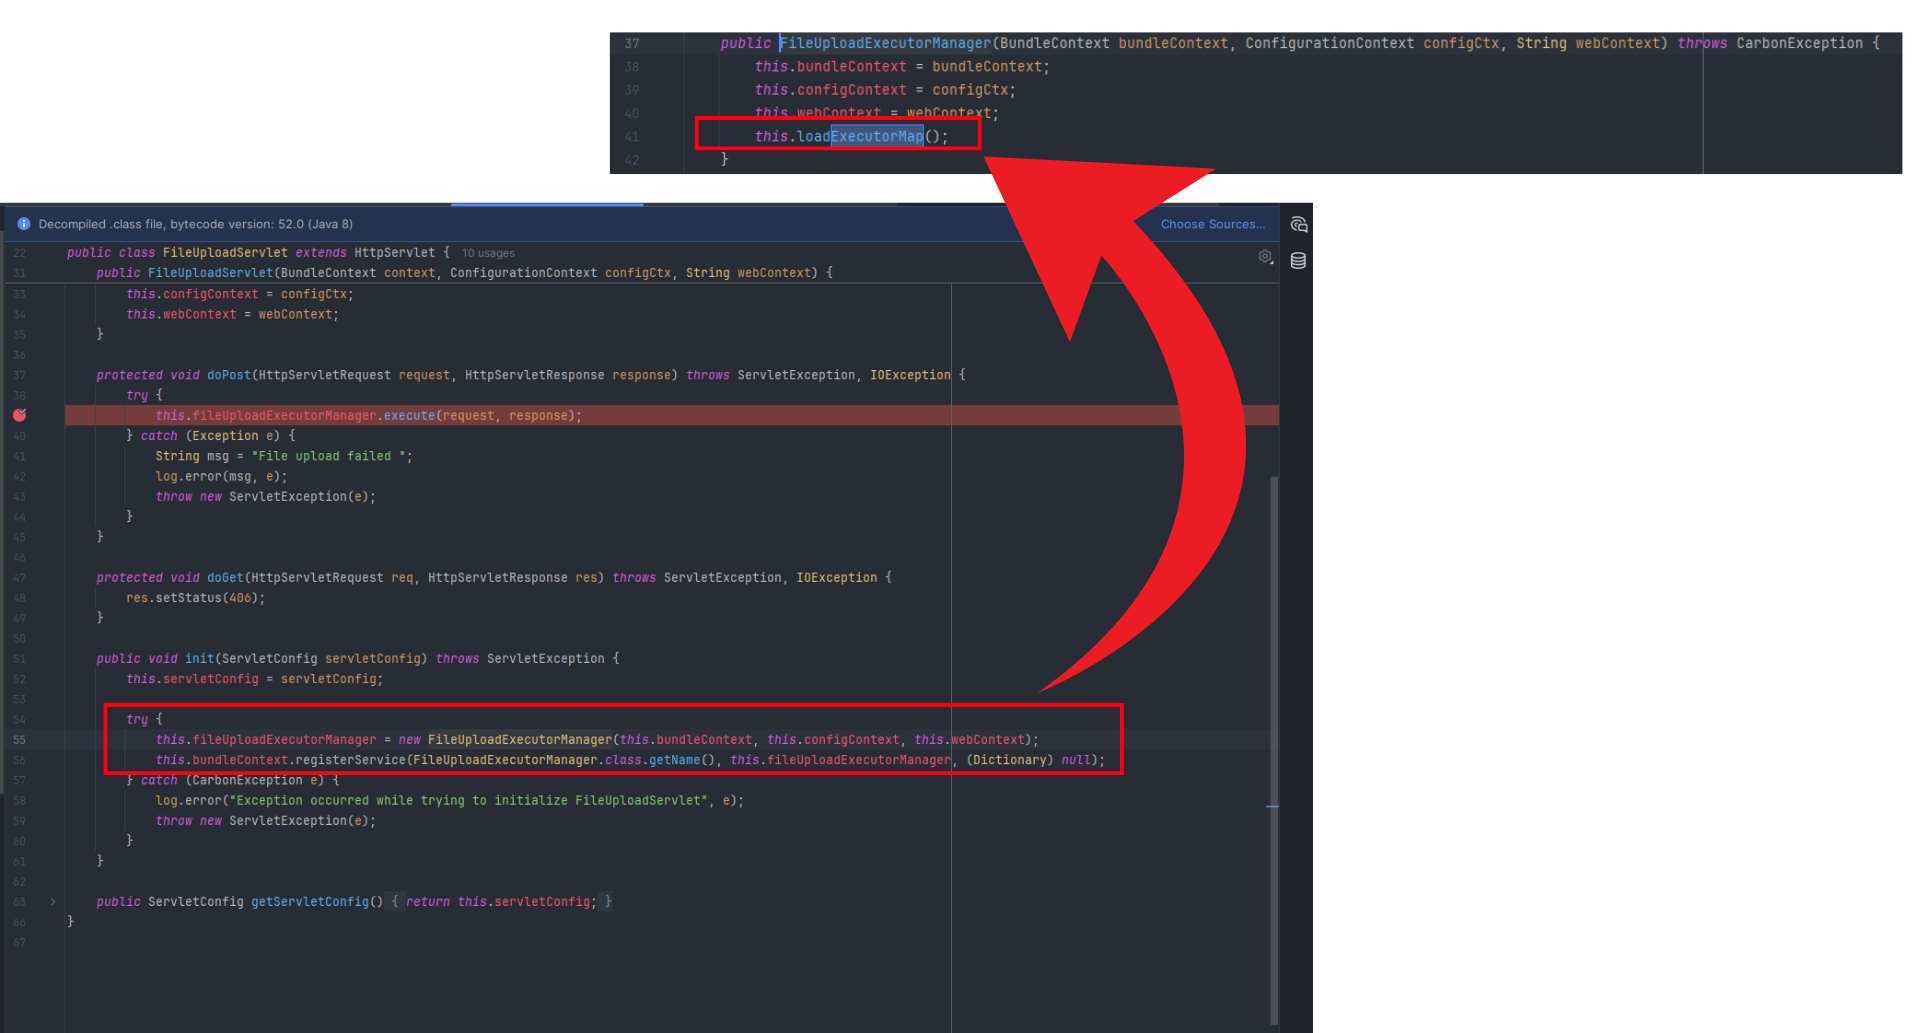Expand the folded getServletConfig method body
The width and height of the screenshot is (1914, 1033).
(x=502, y=901)
